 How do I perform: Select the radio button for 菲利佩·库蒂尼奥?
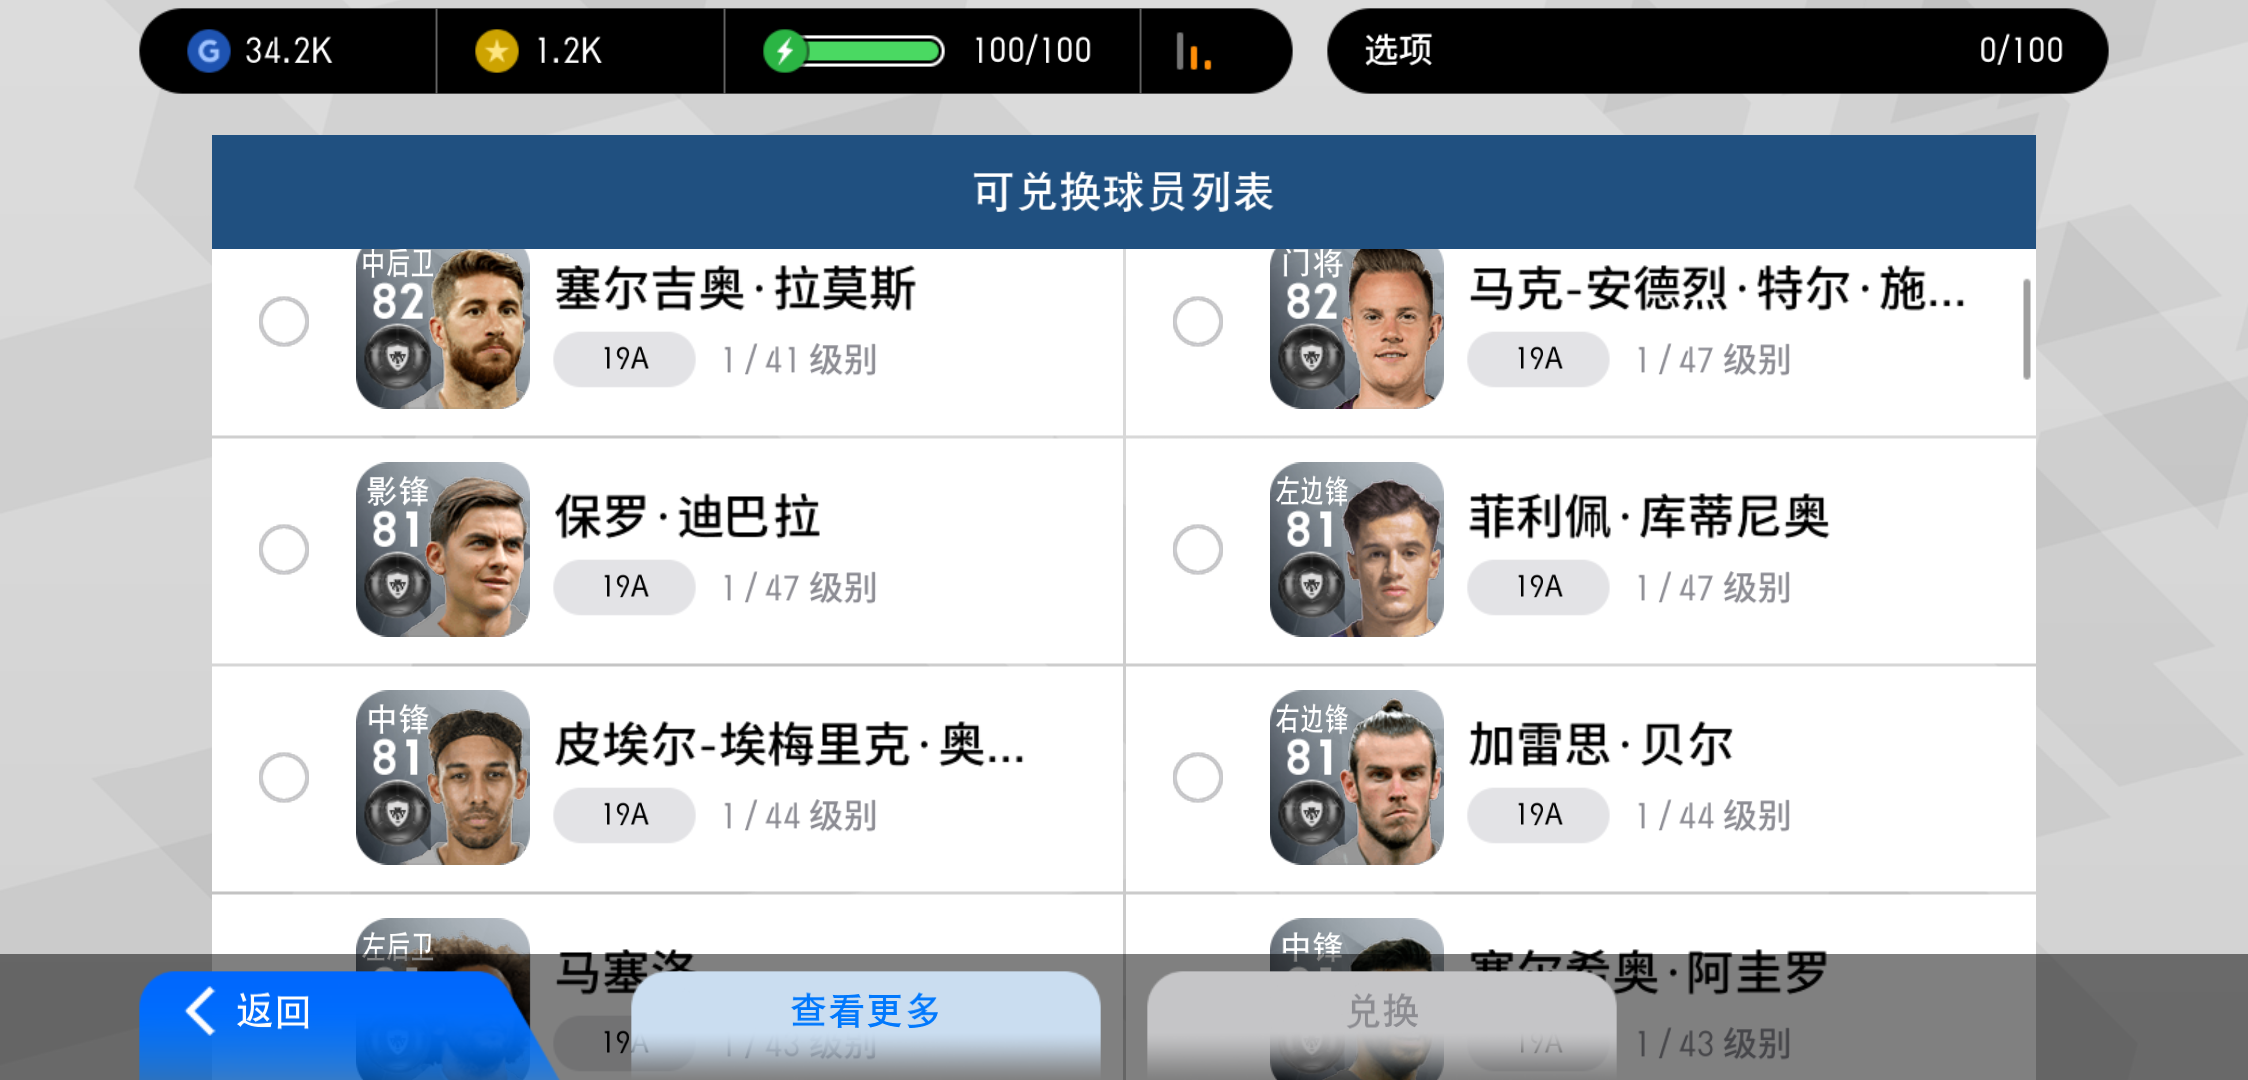[1198, 549]
